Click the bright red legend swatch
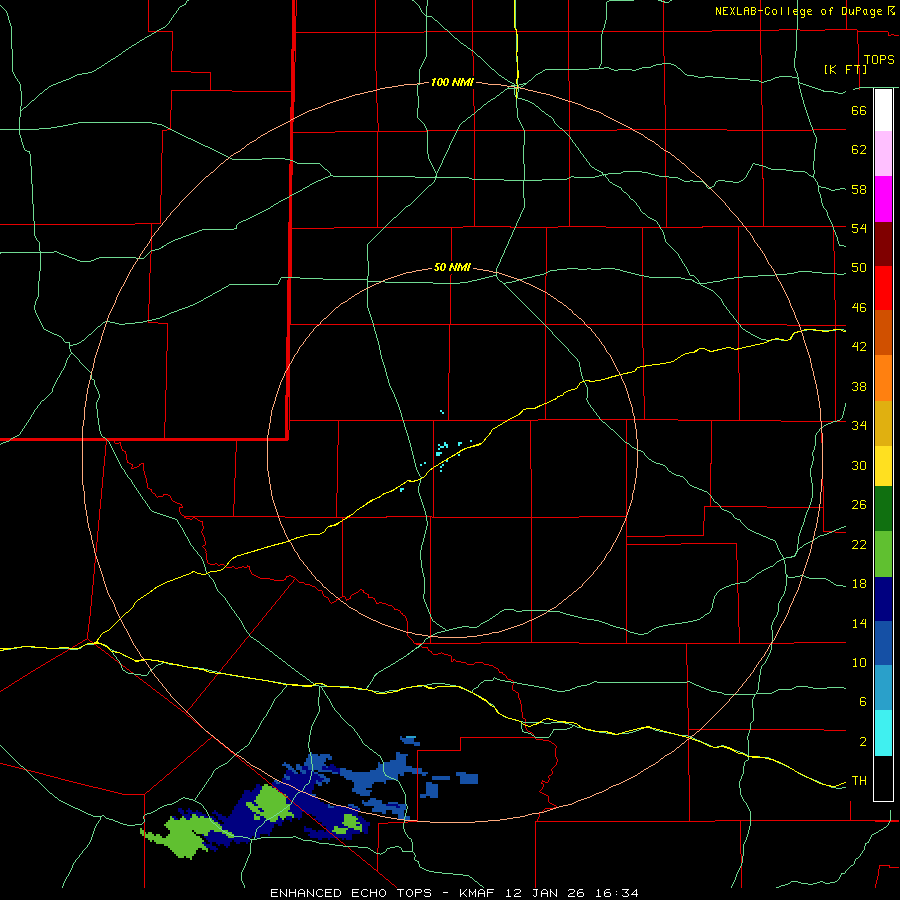900x900 pixels. 883,288
